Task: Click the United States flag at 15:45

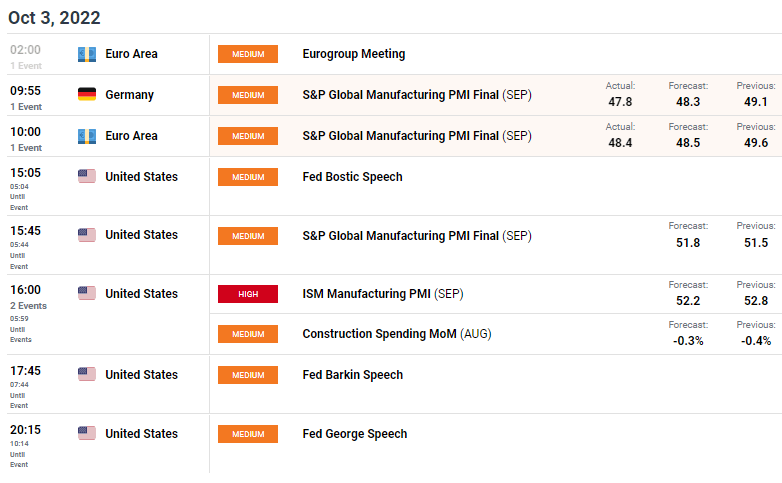Action: 87,235
